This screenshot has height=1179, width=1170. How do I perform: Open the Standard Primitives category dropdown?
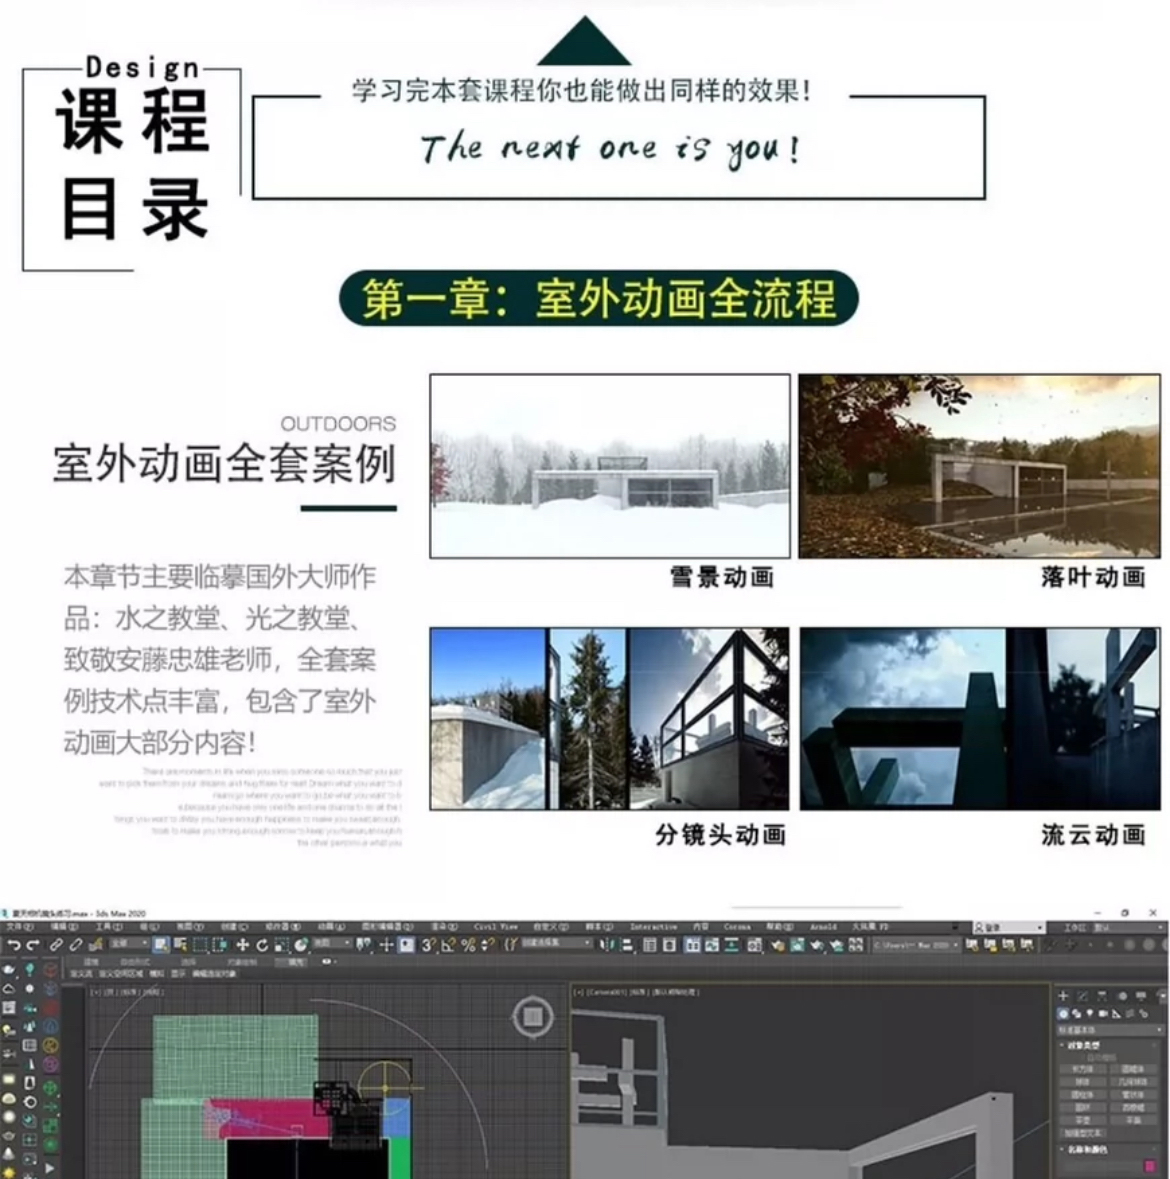pos(1111,1029)
